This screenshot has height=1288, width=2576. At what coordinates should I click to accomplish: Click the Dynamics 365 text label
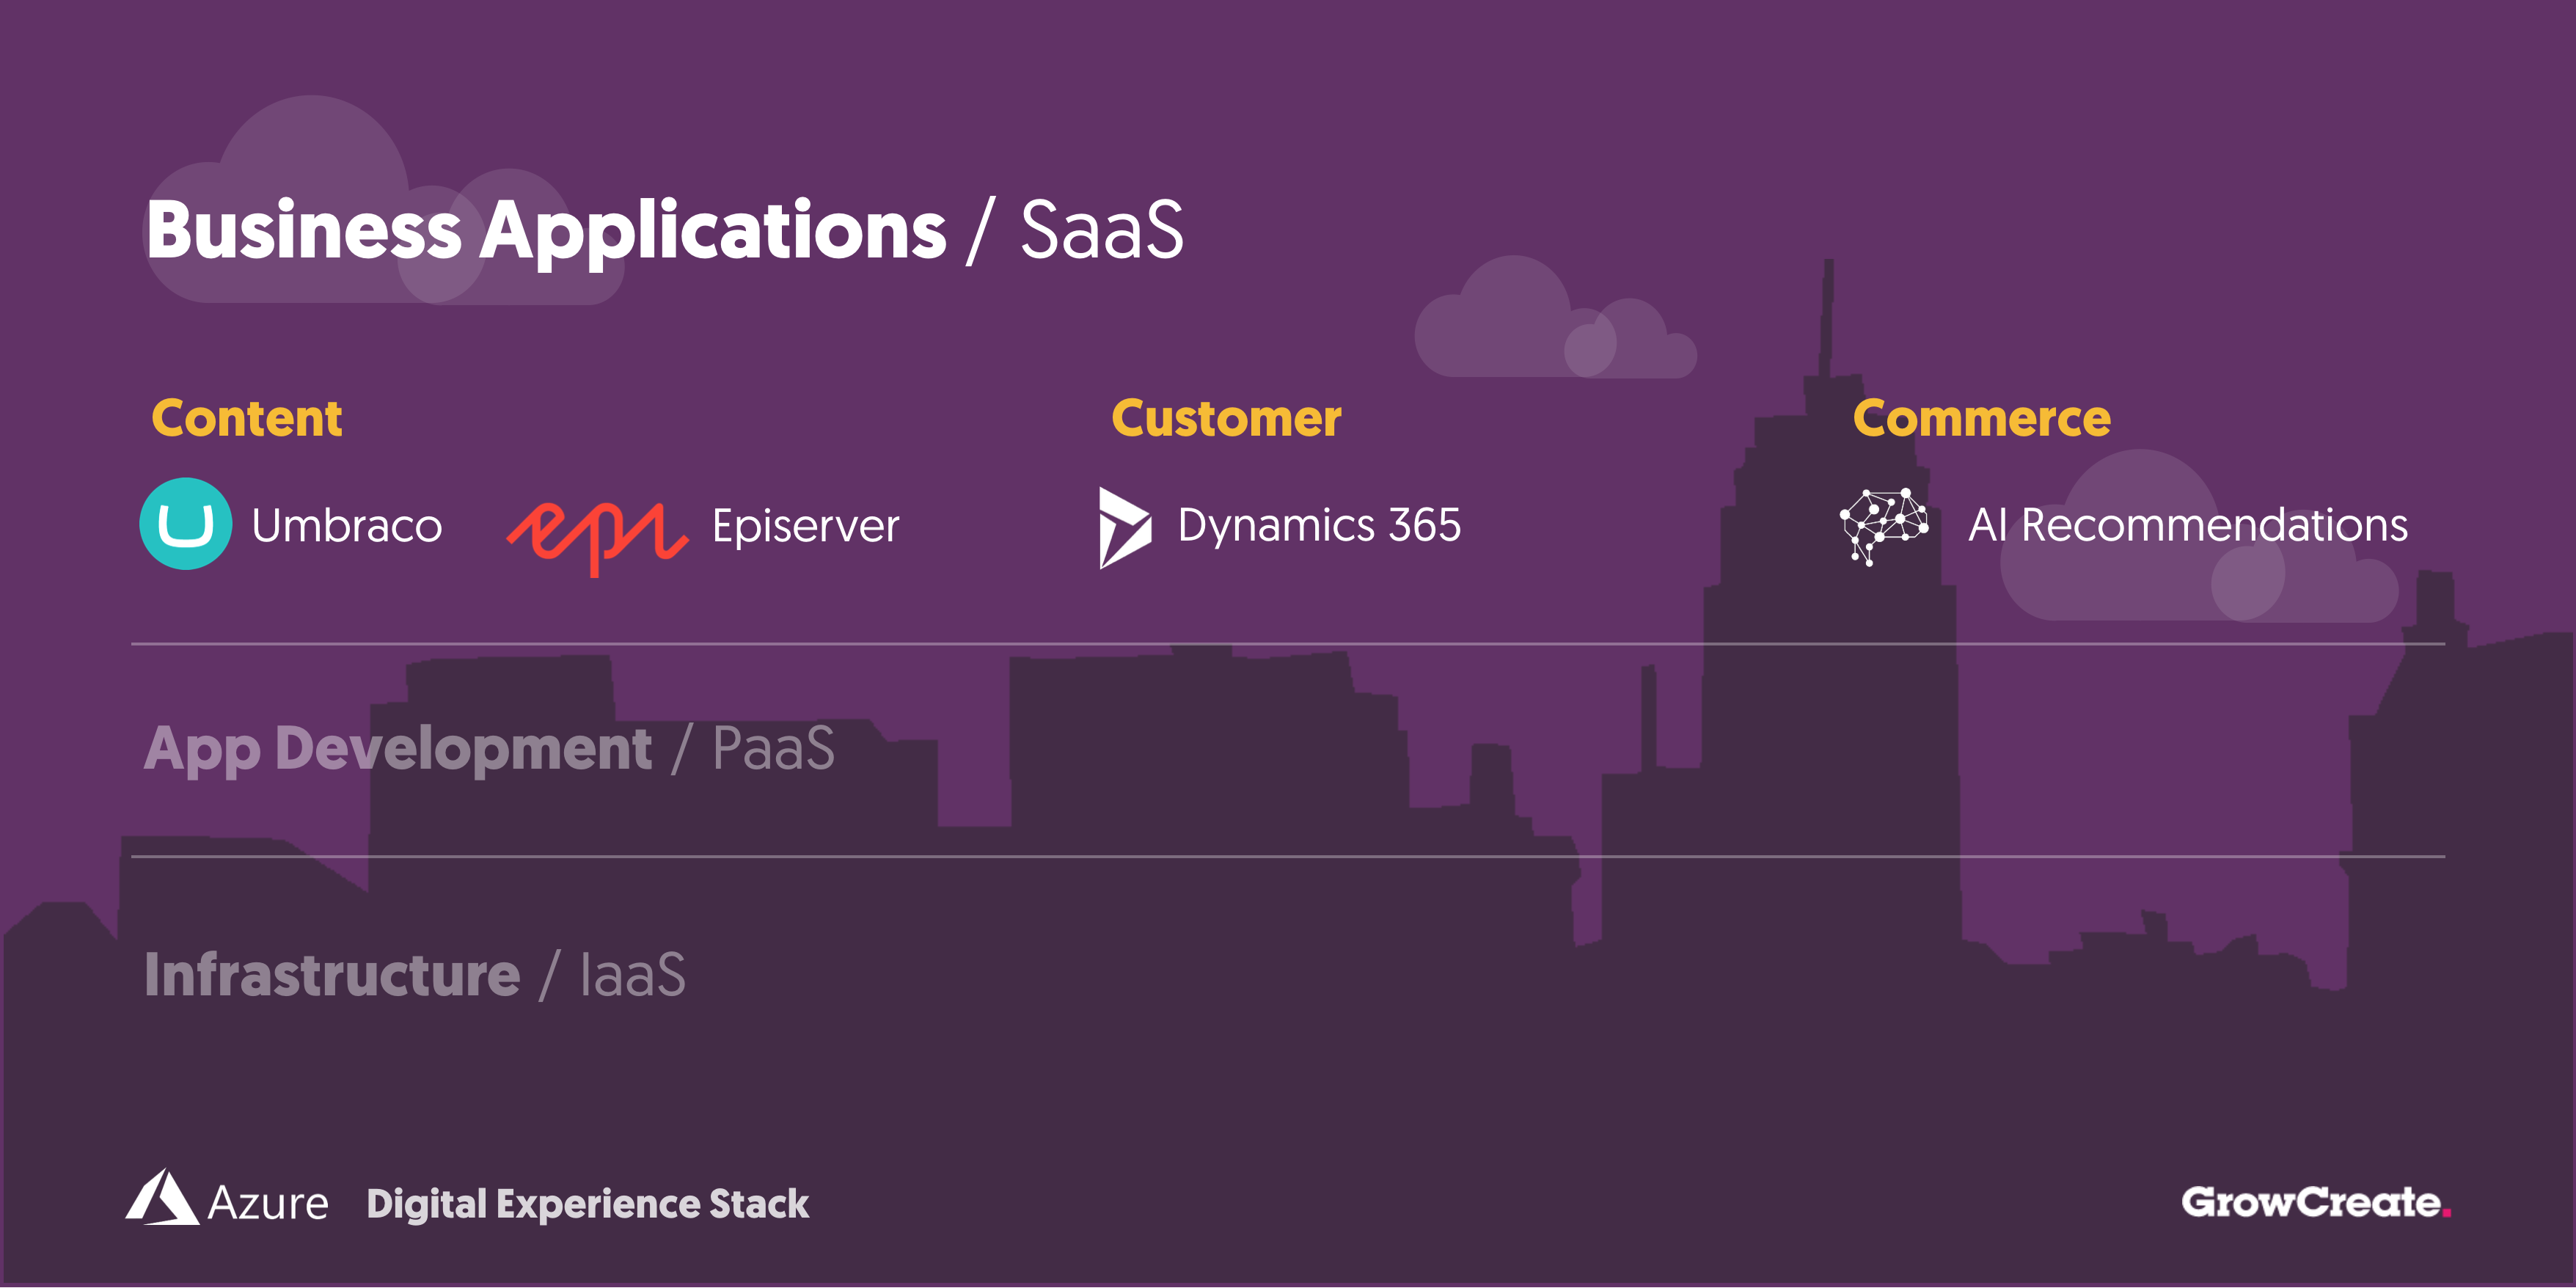(x=1319, y=525)
